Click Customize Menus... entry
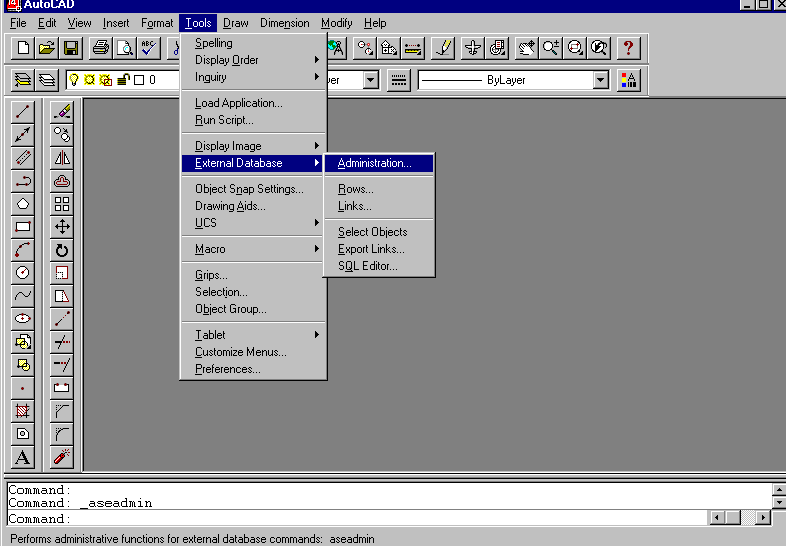 [254, 352]
